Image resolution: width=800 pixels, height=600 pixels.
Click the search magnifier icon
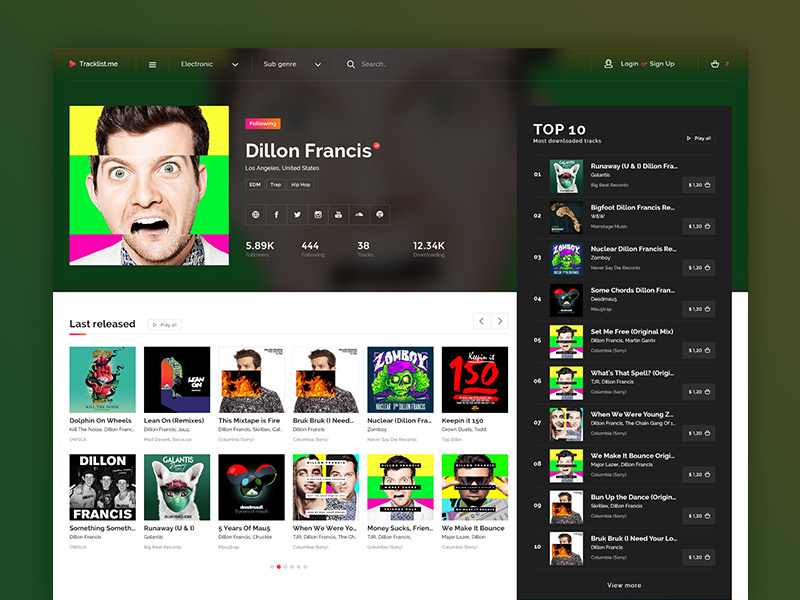351,64
